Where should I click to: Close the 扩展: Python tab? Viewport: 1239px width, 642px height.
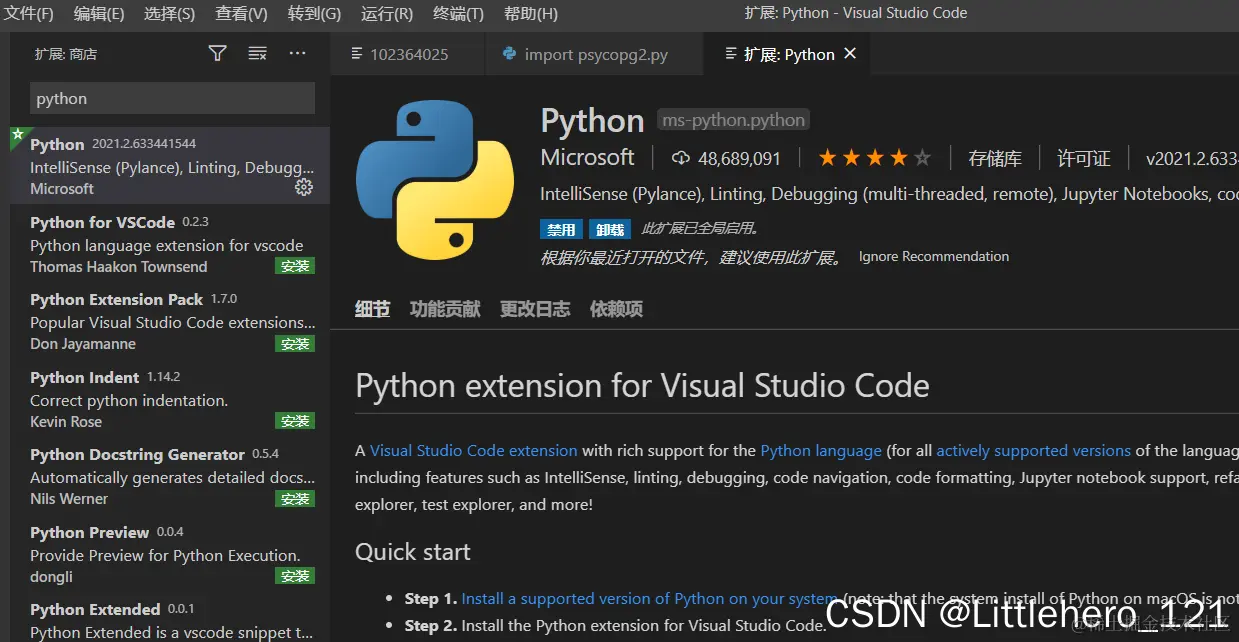tap(850, 53)
